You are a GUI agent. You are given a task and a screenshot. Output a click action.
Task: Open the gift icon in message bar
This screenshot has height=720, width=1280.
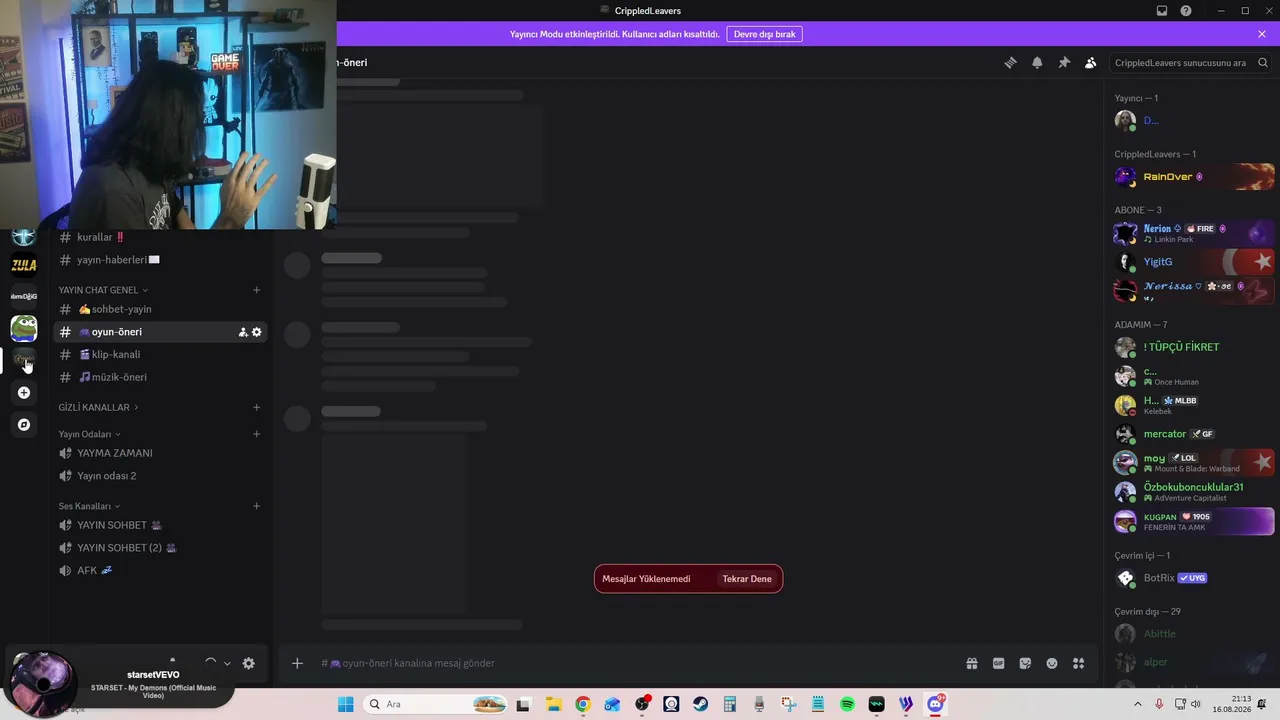tap(971, 663)
